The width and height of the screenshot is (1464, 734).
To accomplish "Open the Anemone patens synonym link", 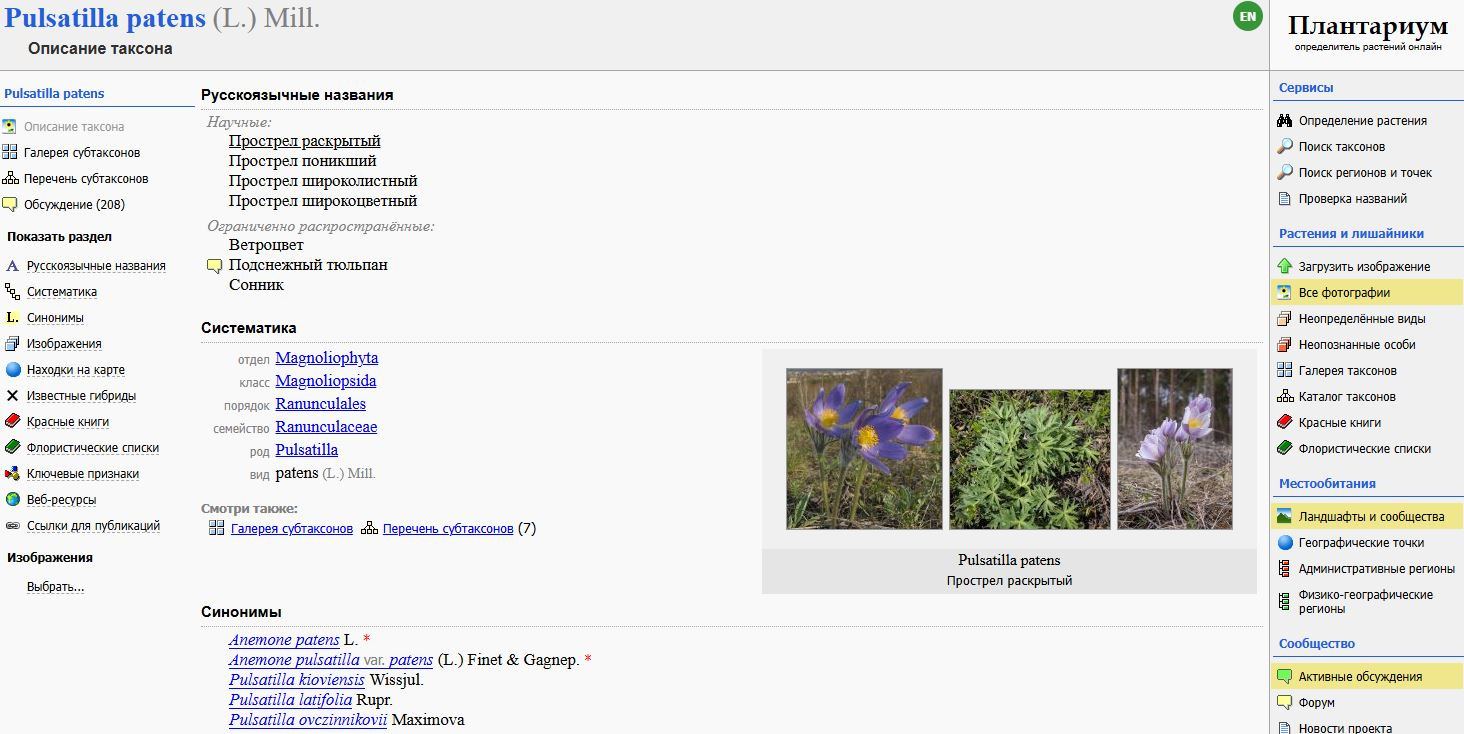I will pyautogui.click(x=284, y=640).
